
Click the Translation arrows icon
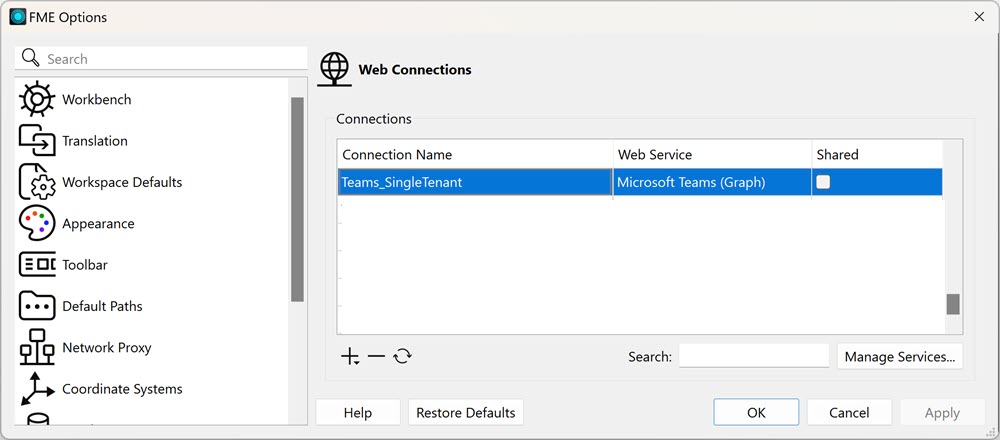pos(37,141)
